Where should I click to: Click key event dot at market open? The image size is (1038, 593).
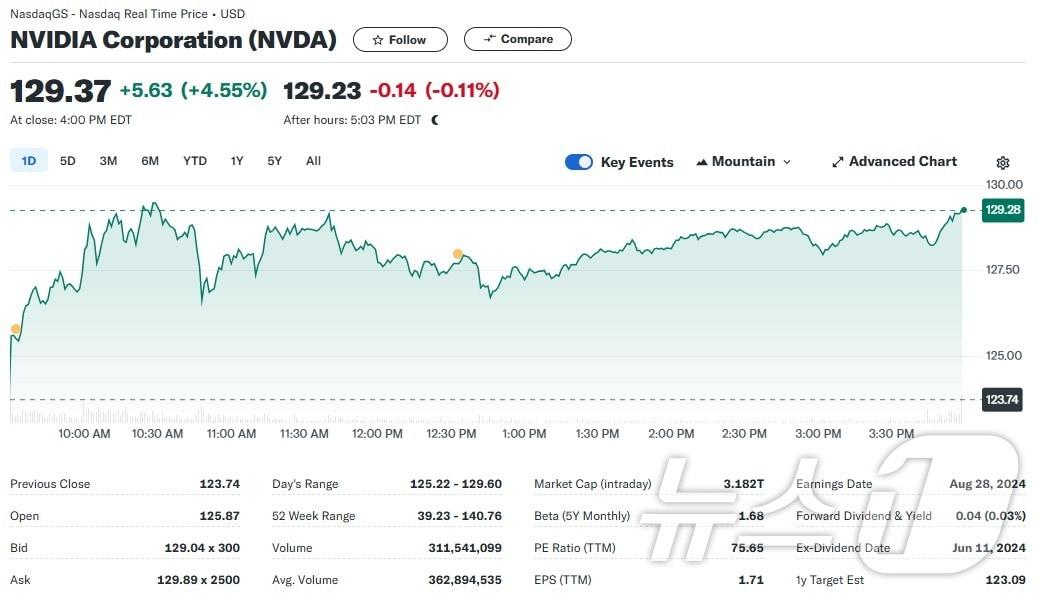click(x=15, y=329)
